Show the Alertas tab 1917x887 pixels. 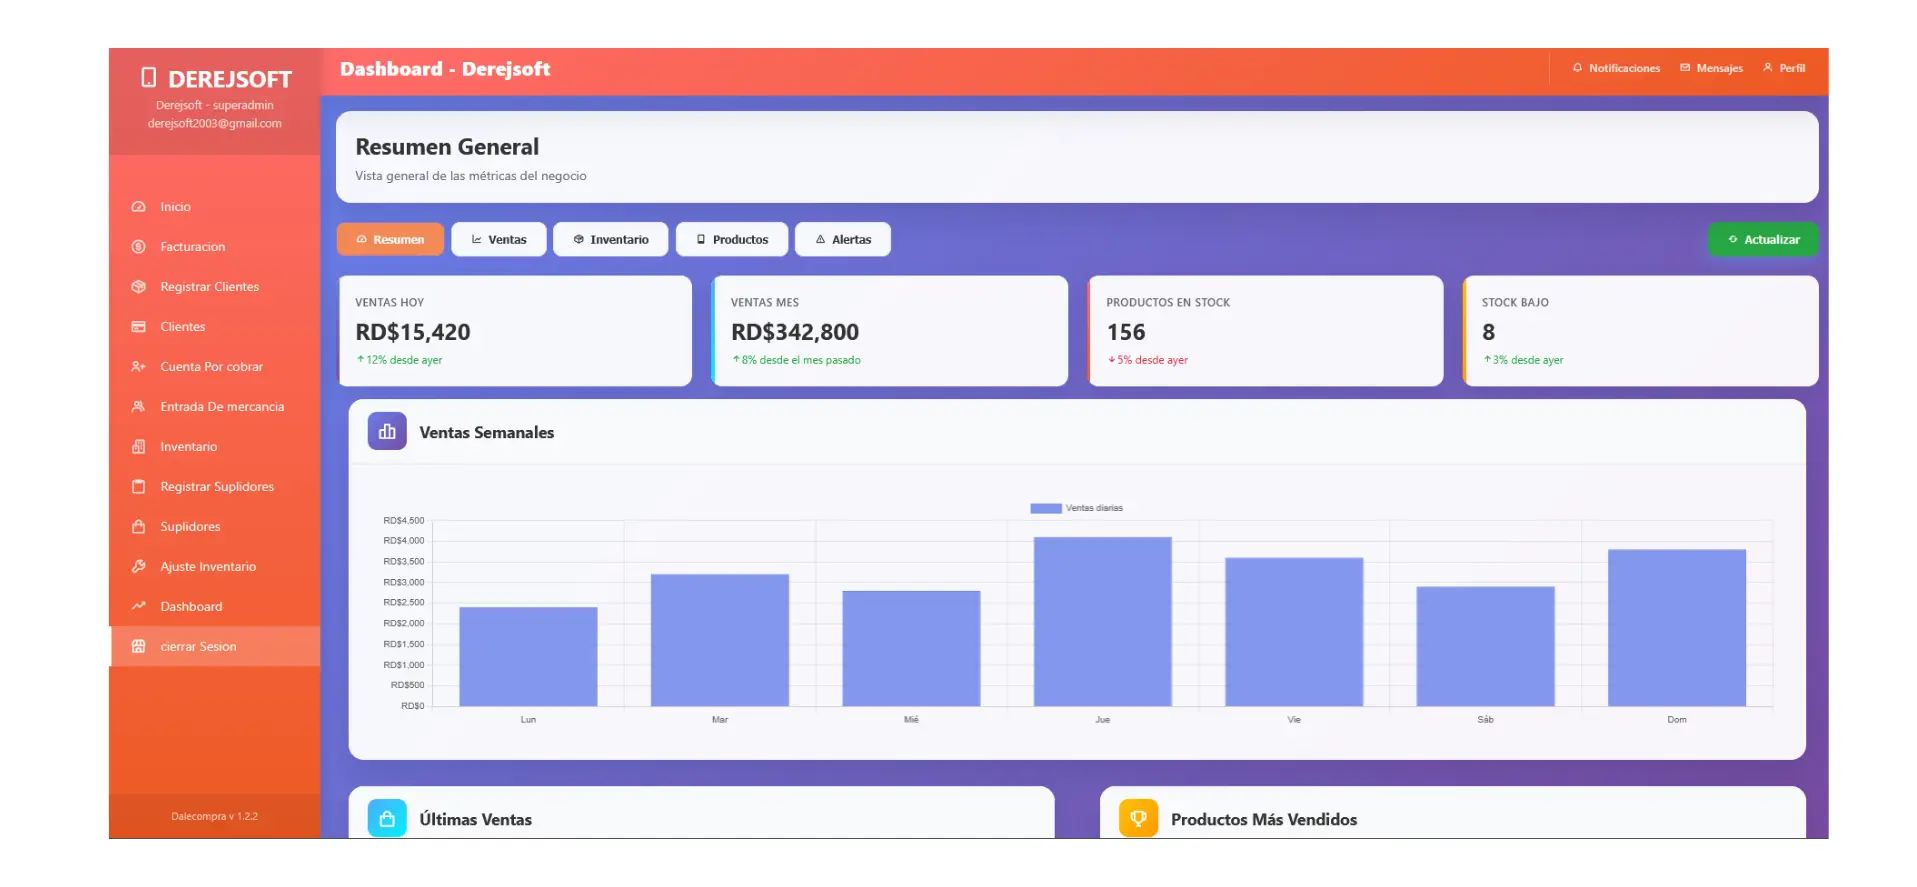pyautogui.click(x=842, y=240)
